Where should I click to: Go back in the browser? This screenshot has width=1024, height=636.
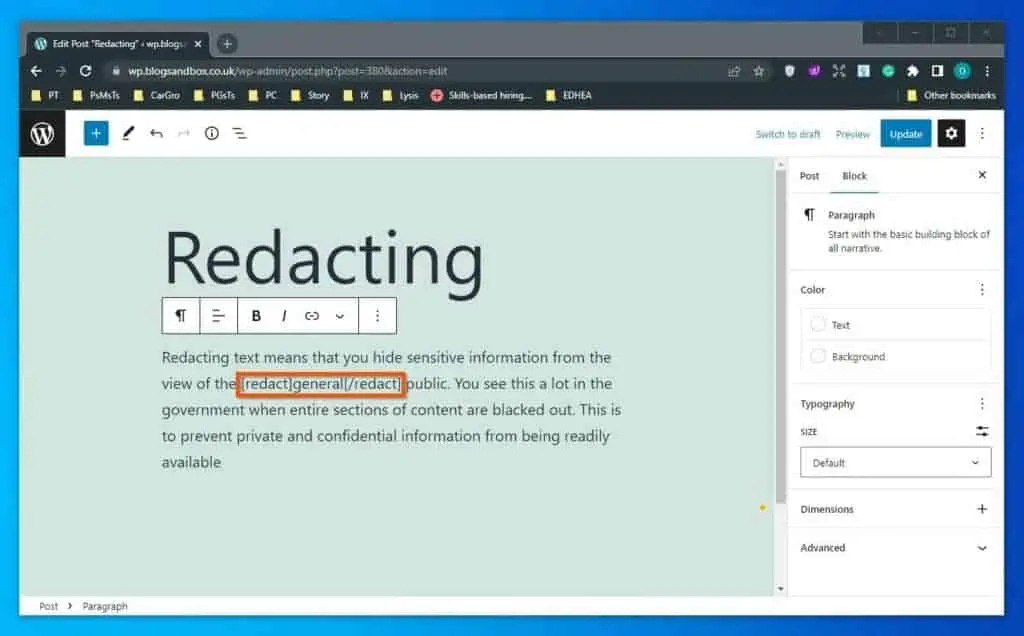point(36,71)
